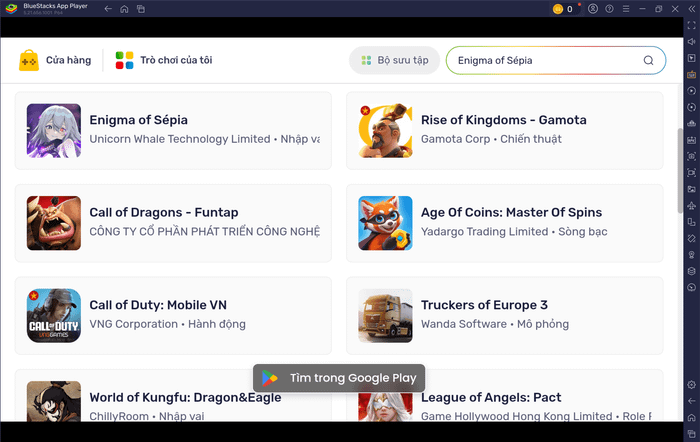Click the vertical scrollbar of the results list
The height and width of the screenshot is (442, 700).
[679, 171]
